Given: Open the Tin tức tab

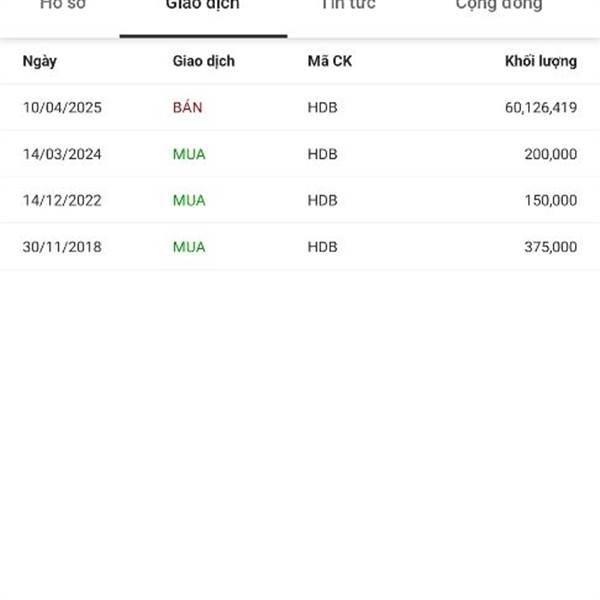Looking at the screenshot, I should pyautogui.click(x=348, y=5).
